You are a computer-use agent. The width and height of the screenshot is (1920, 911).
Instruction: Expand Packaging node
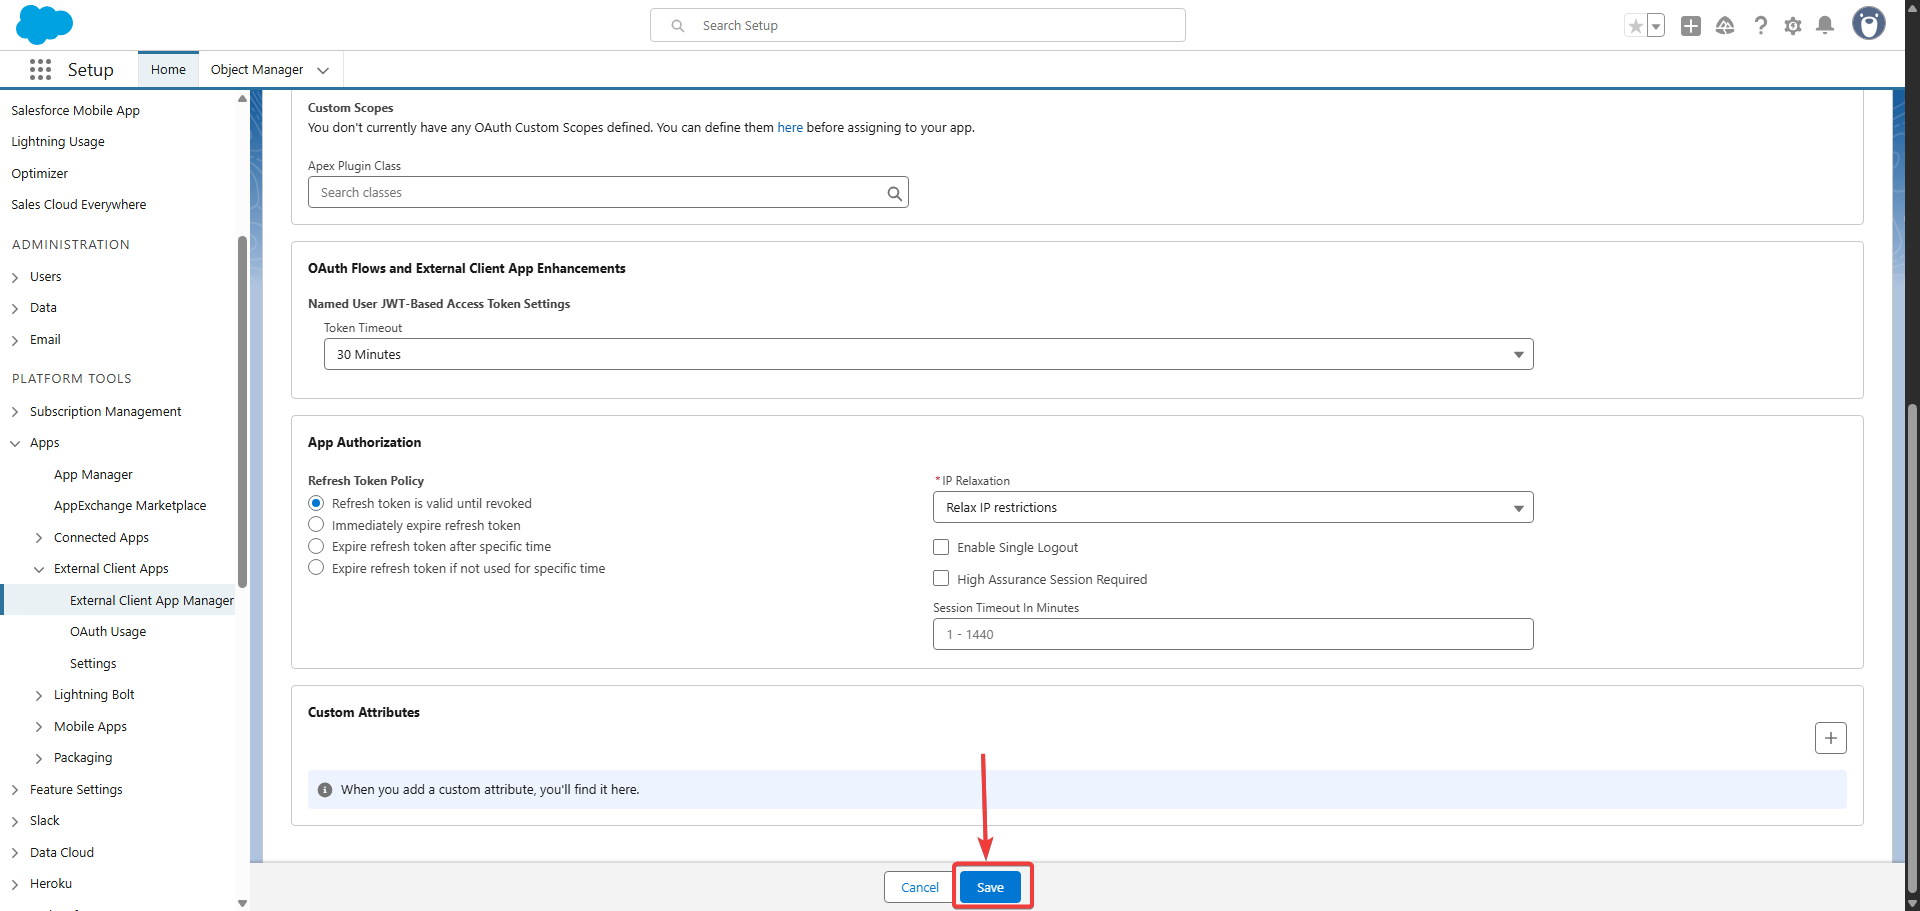tap(39, 758)
